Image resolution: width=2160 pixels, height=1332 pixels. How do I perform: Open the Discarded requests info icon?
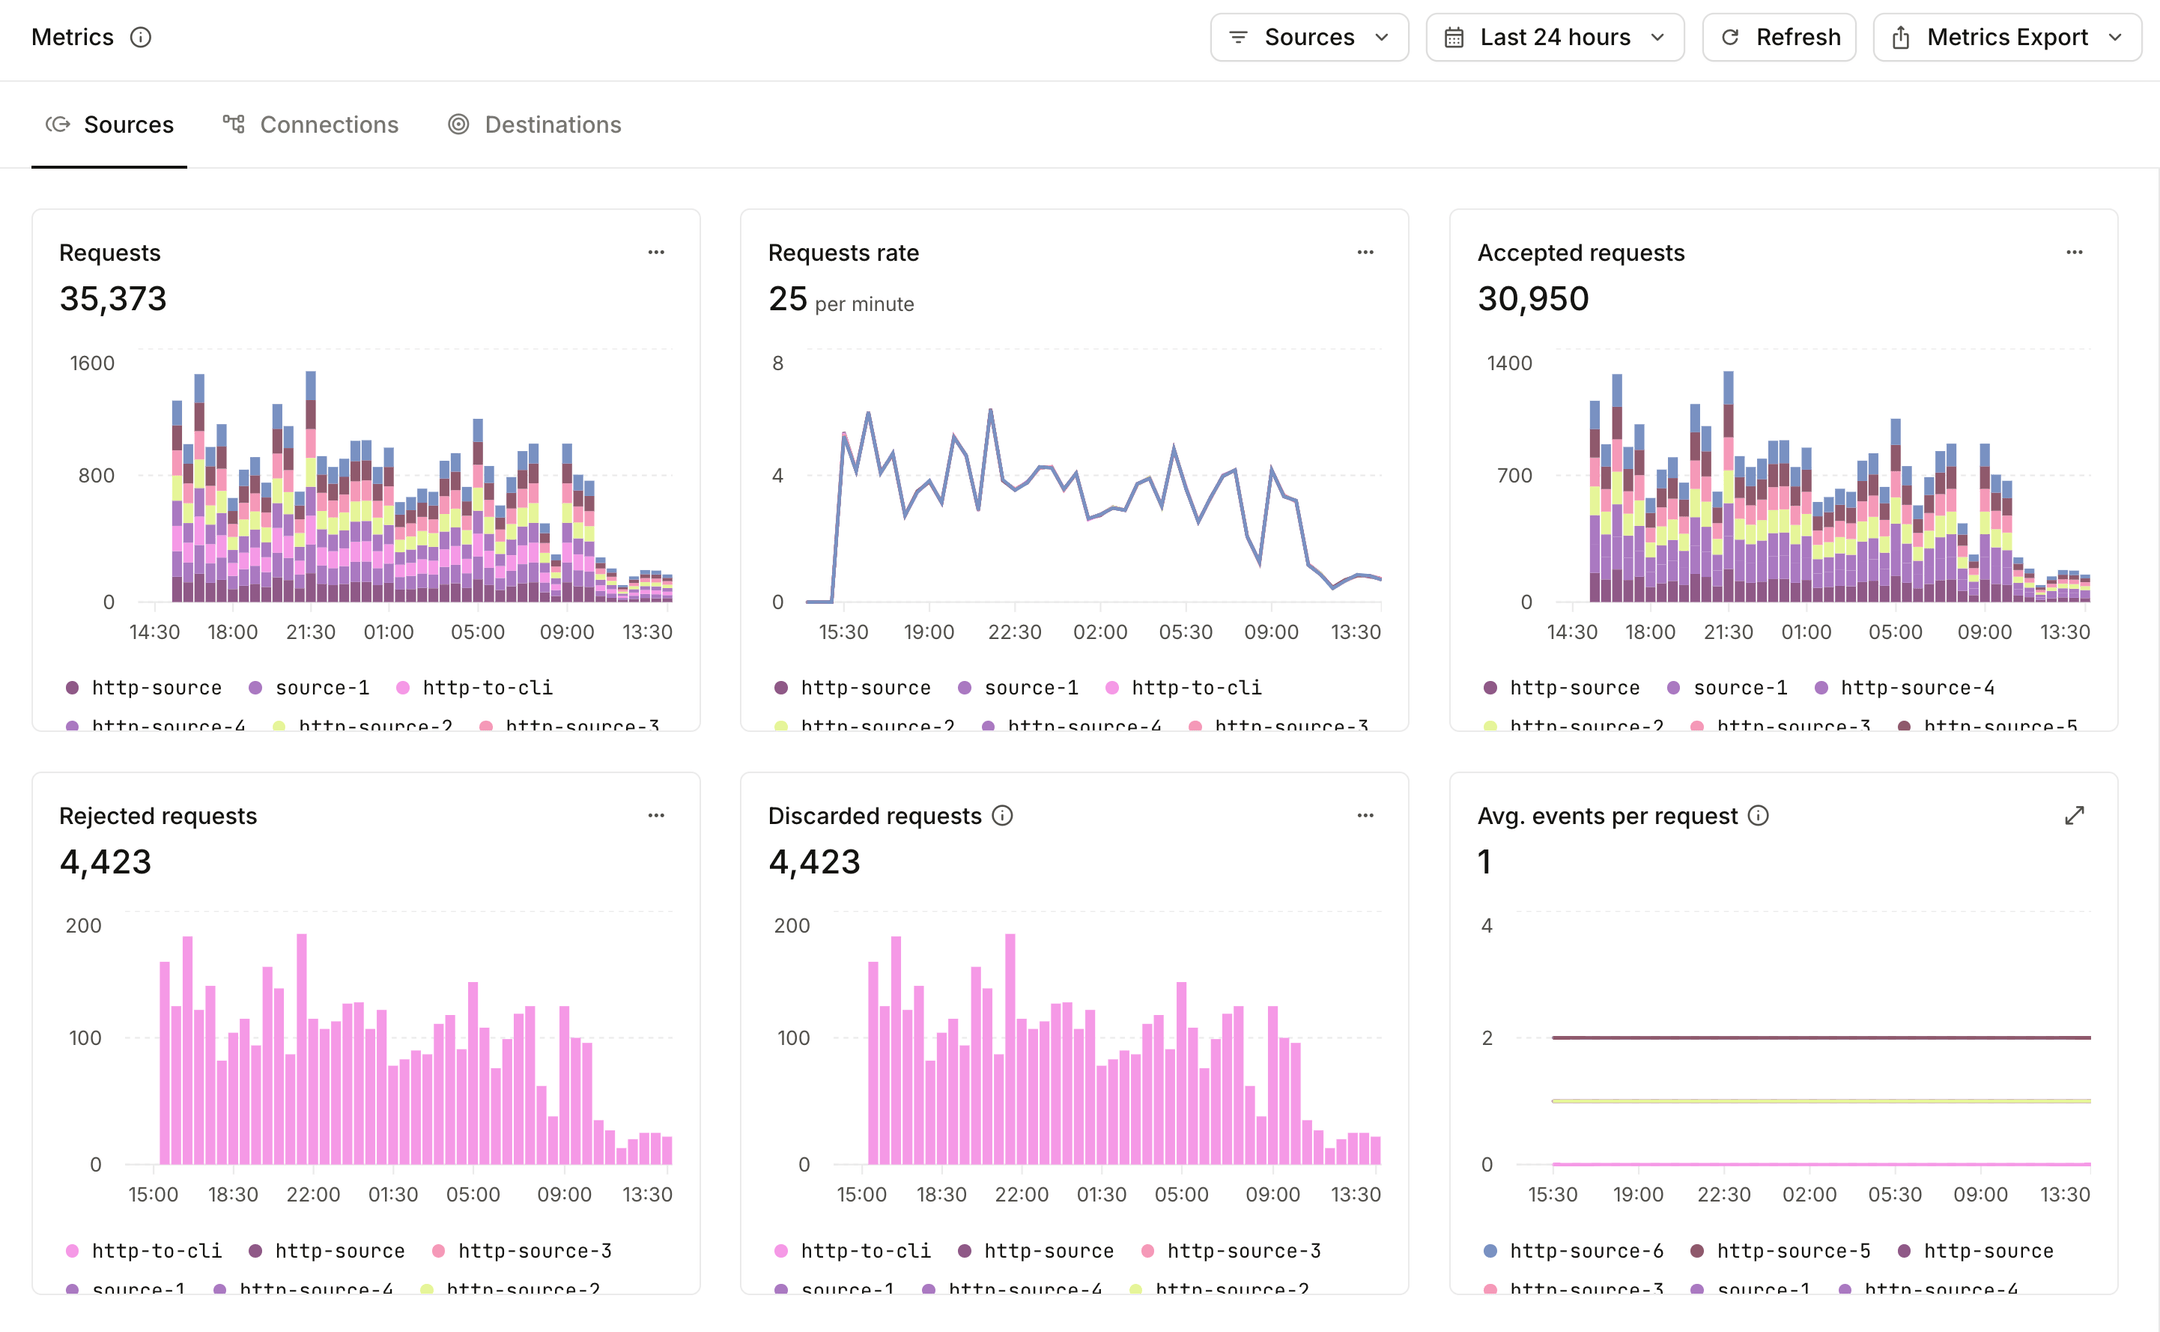1003,815
